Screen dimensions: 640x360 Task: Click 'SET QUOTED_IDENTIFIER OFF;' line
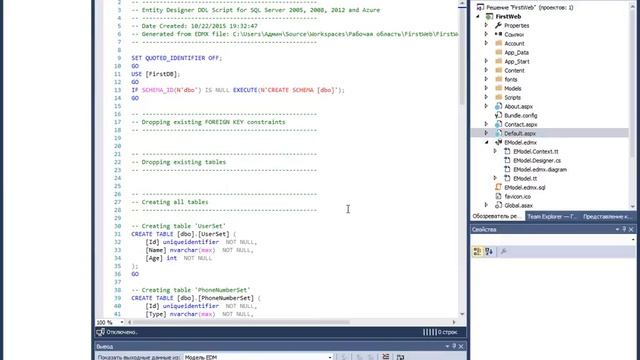tap(176, 58)
